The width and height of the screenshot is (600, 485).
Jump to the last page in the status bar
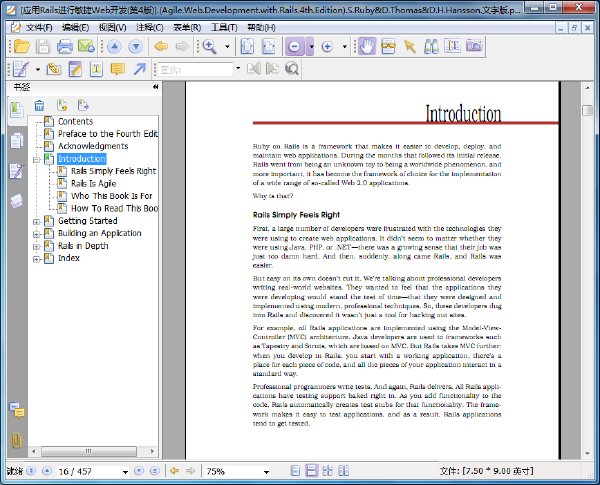click(155, 471)
